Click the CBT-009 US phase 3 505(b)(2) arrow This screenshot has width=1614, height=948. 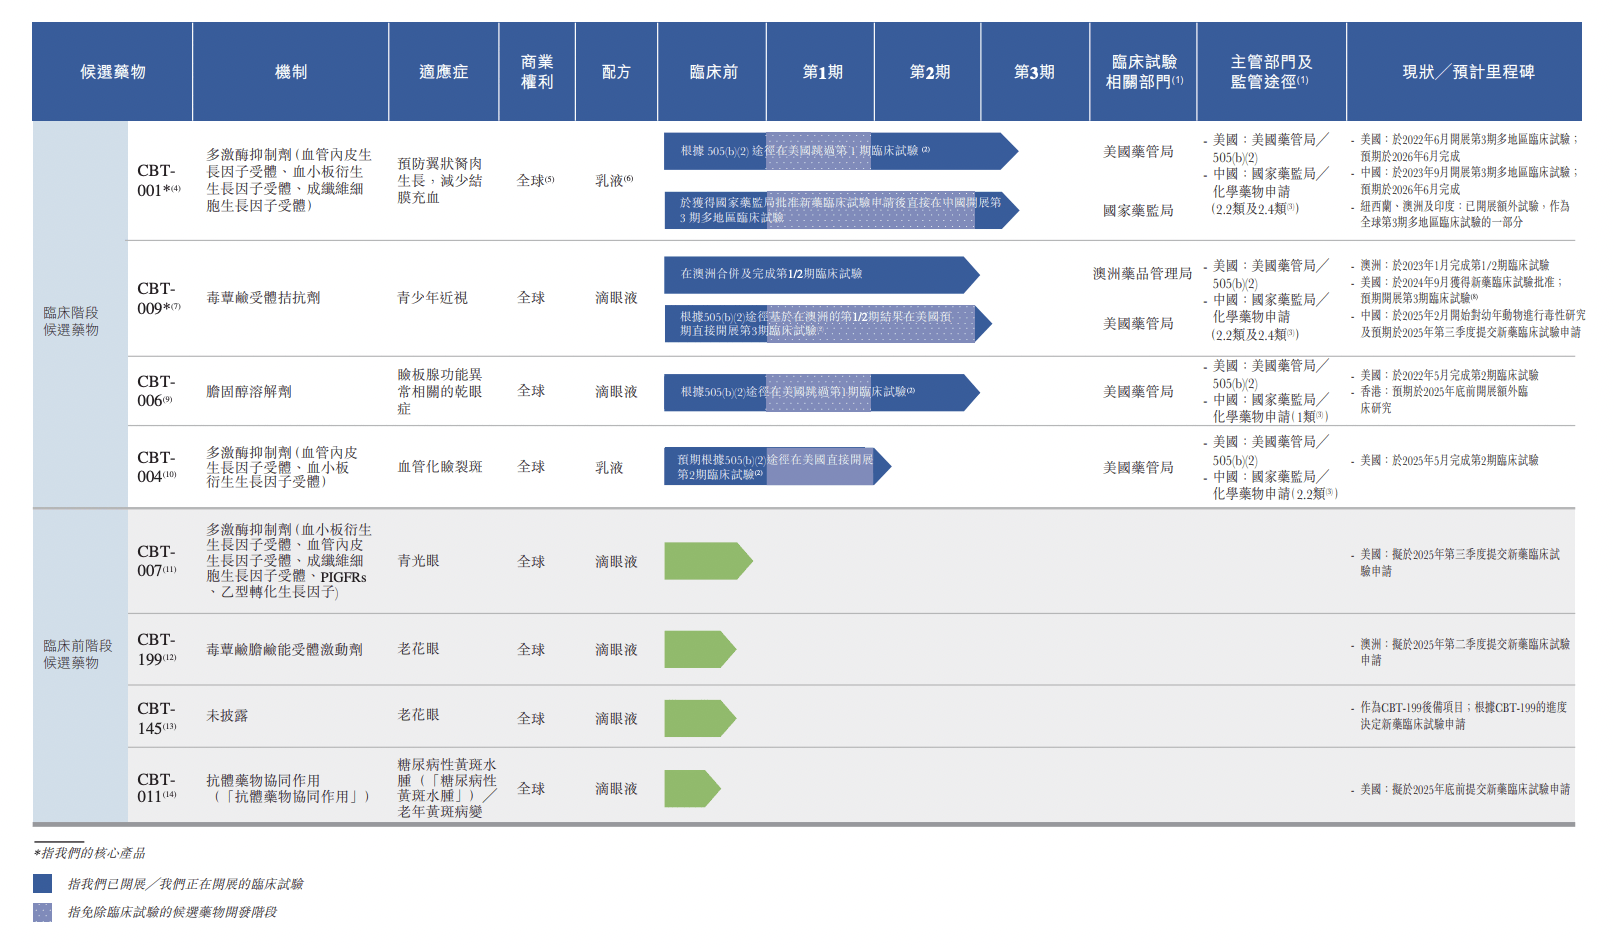pos(828,323)
